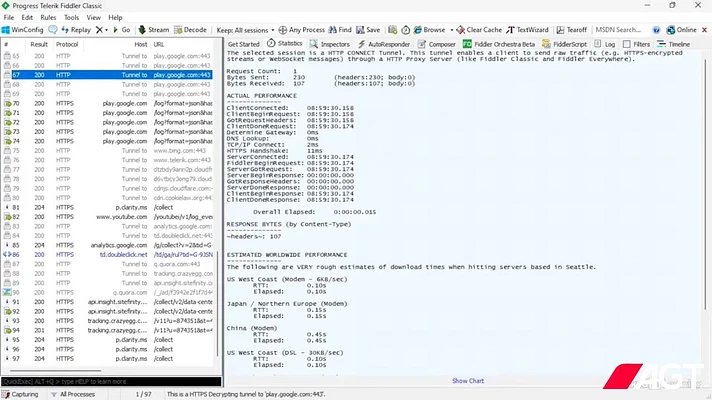Click the blue help question icon
This screenshot has width=712, height=400.
point(656,30)
